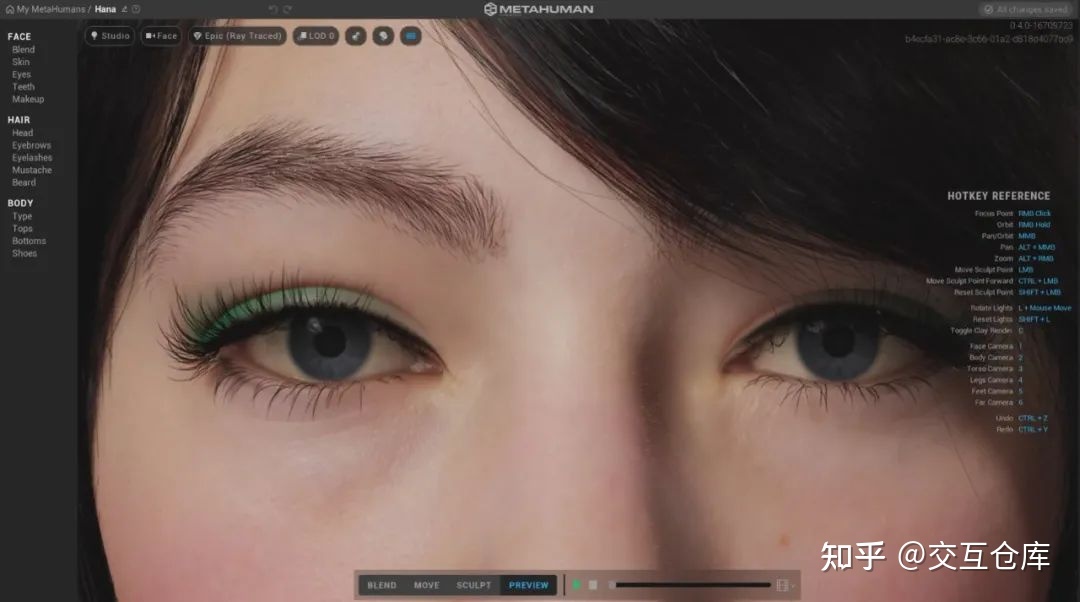Click the HAIR section heading

coord(19,120)
